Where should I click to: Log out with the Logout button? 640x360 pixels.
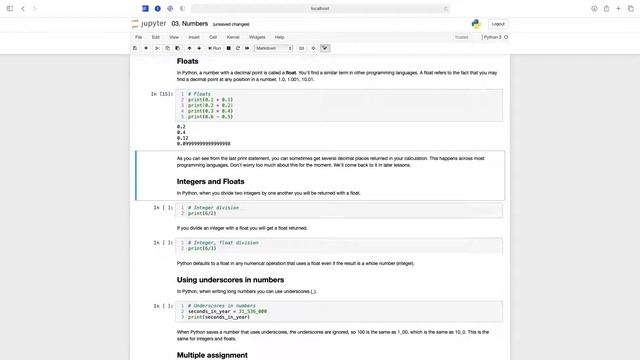pyautogui.click(x=498, y=24)
